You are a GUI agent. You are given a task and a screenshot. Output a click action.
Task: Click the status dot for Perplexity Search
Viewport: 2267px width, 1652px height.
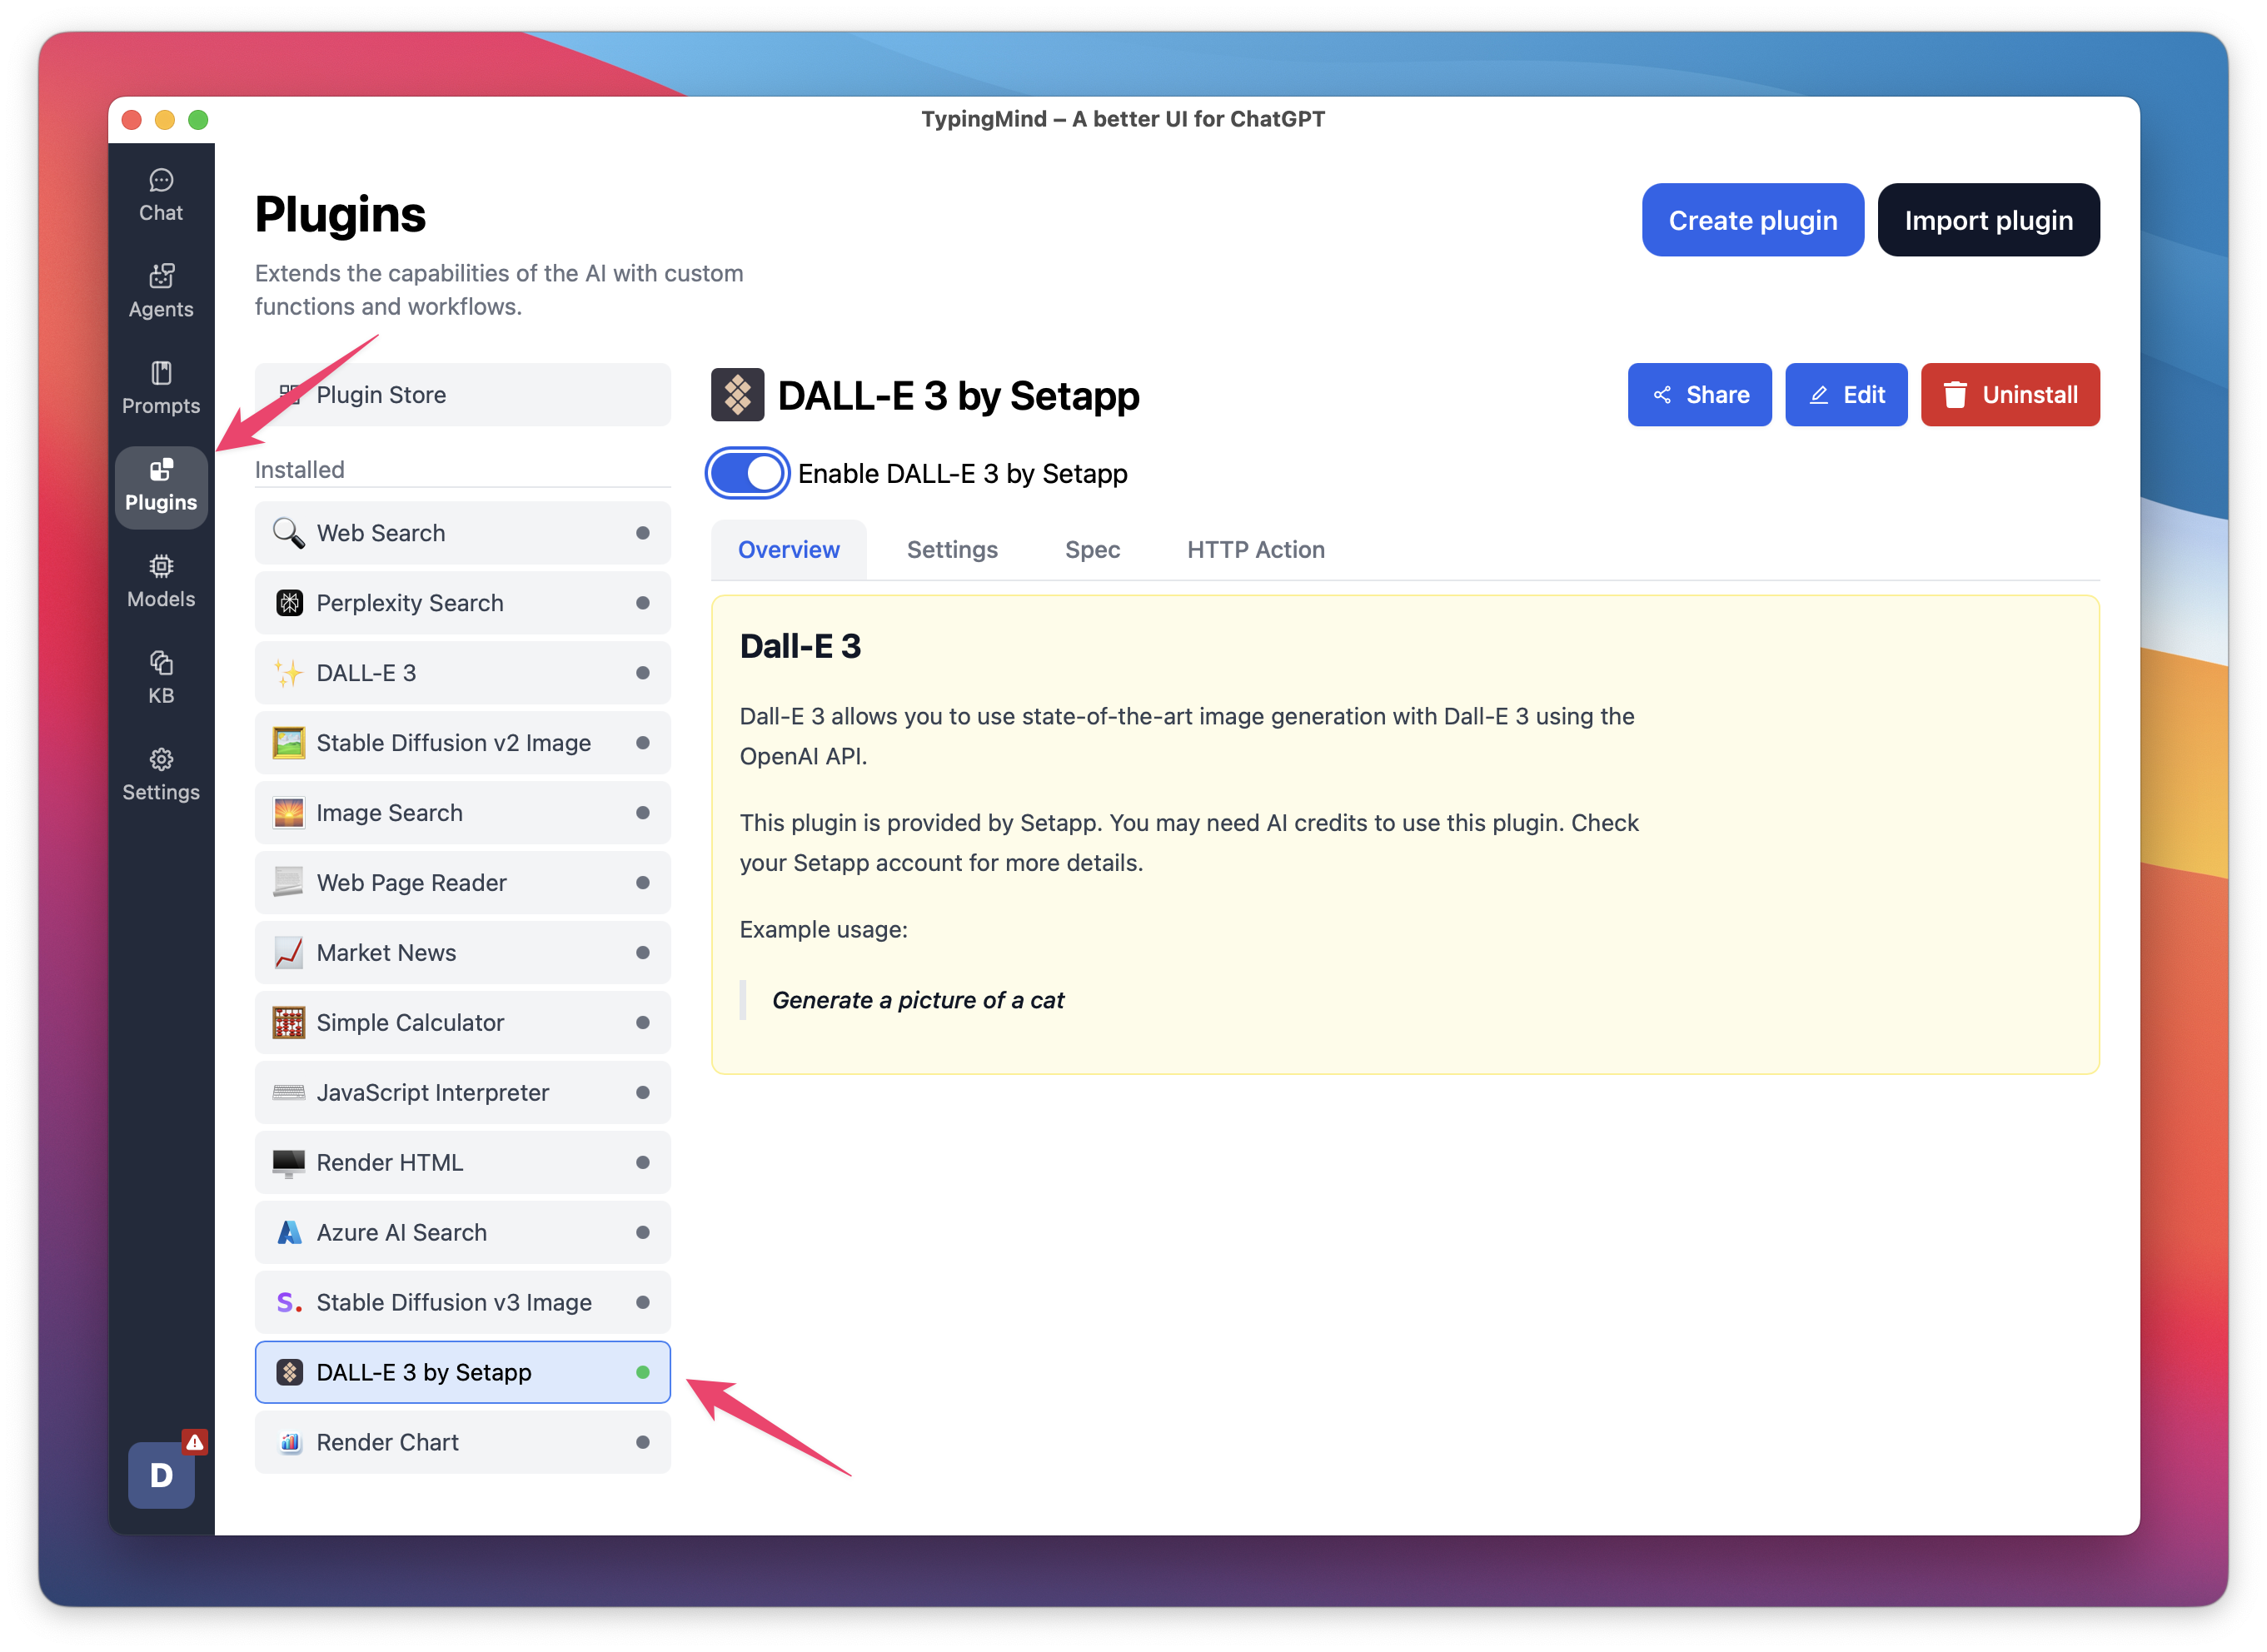point(642,603)
